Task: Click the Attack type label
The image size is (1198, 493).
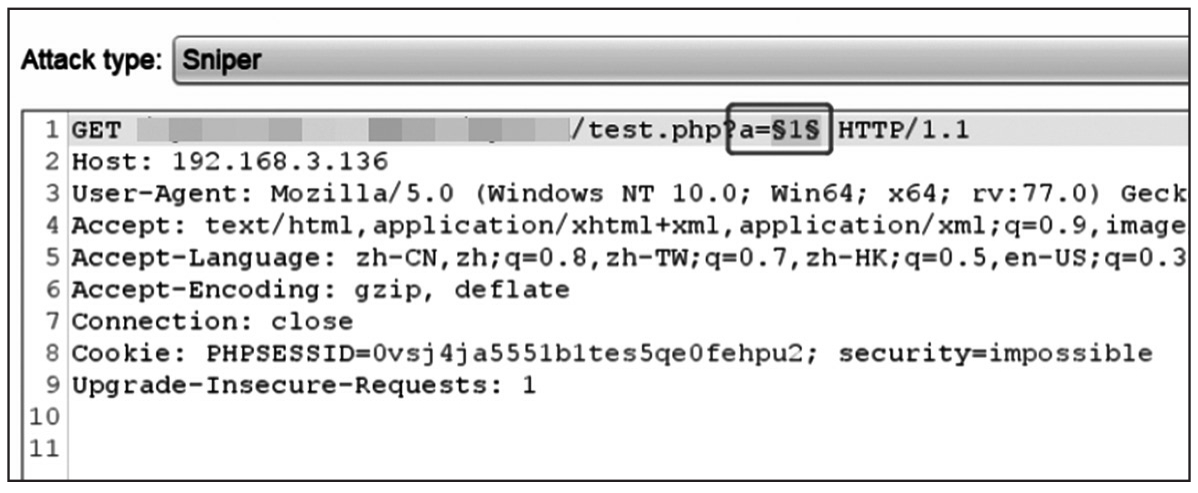Action: (90, 61)
